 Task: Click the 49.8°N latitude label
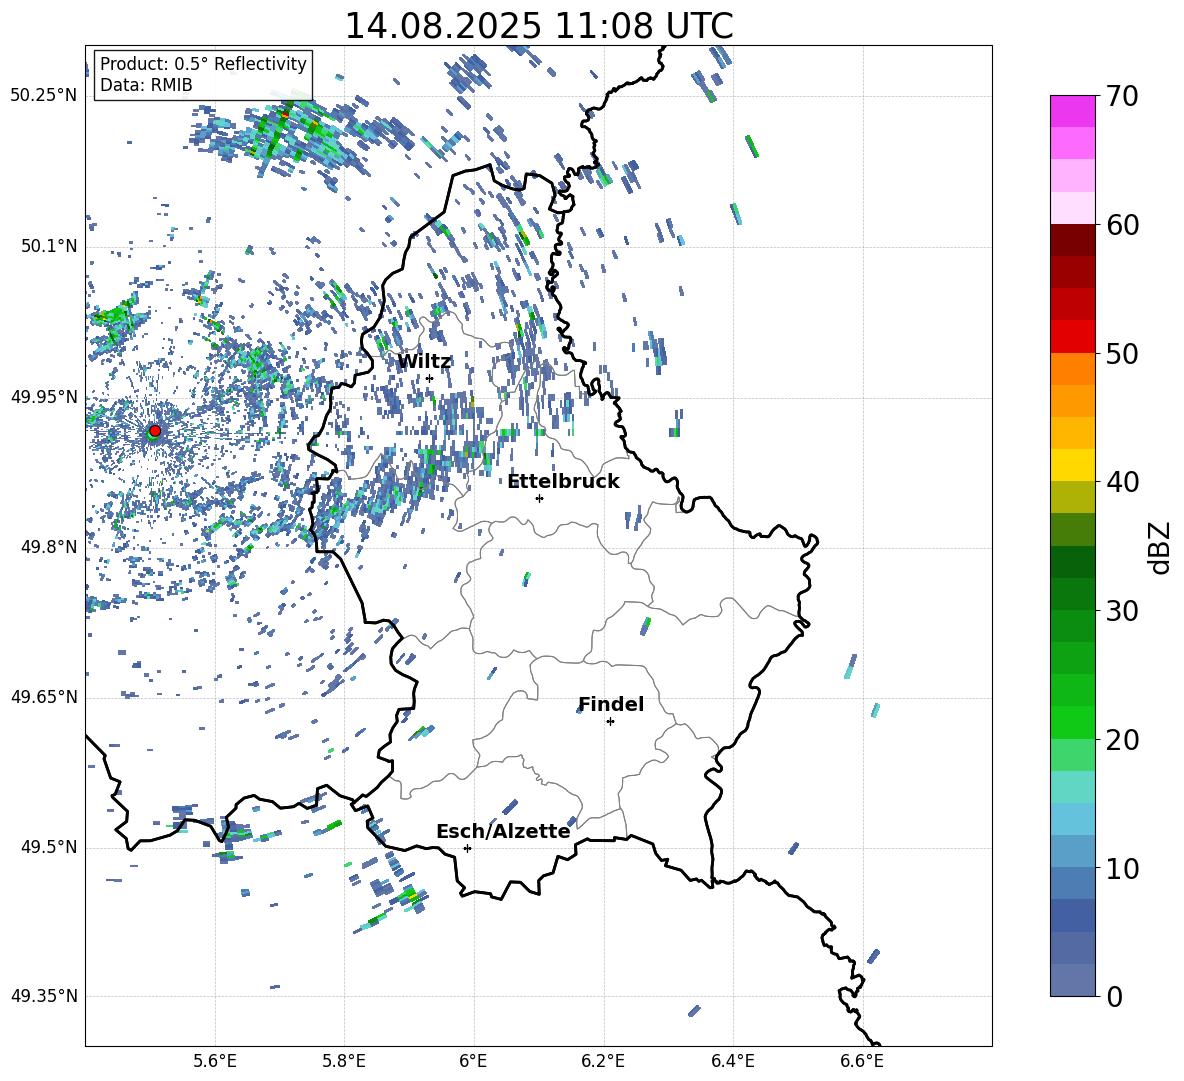click(x=49, y=547)
